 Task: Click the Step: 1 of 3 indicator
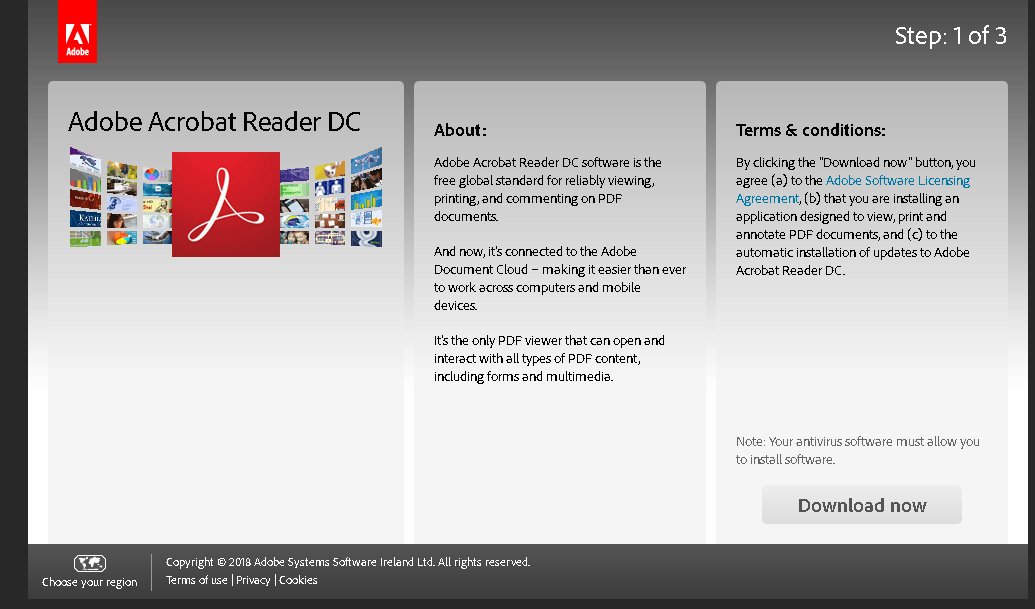(x=950, y=36)
